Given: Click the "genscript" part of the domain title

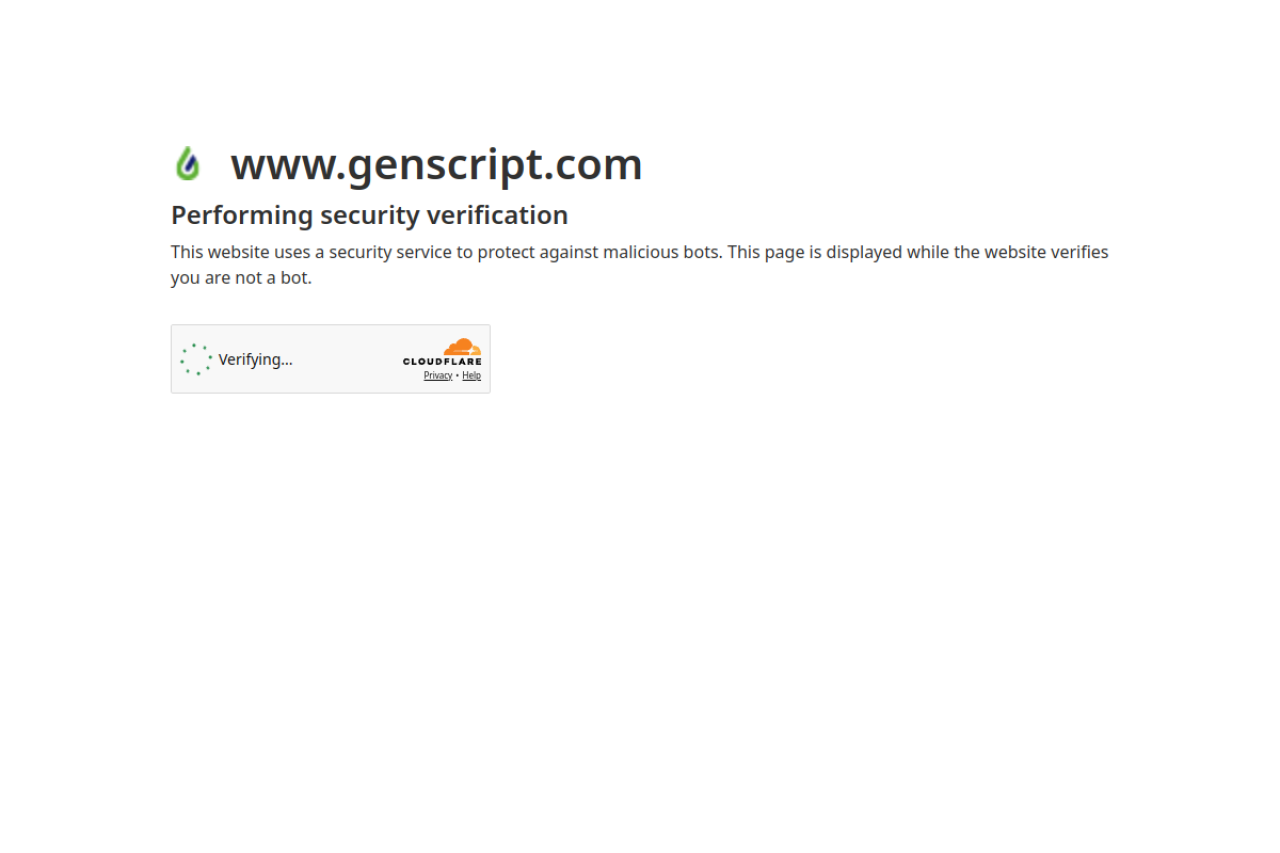Looking at the screenshot, I should [445, 164].
